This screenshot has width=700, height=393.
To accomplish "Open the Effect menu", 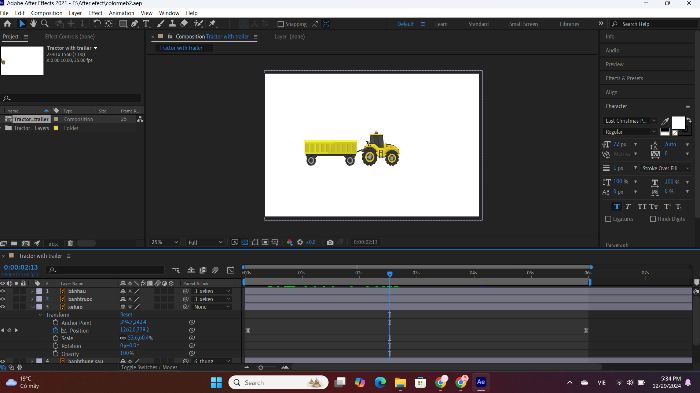I will (96, 13).
